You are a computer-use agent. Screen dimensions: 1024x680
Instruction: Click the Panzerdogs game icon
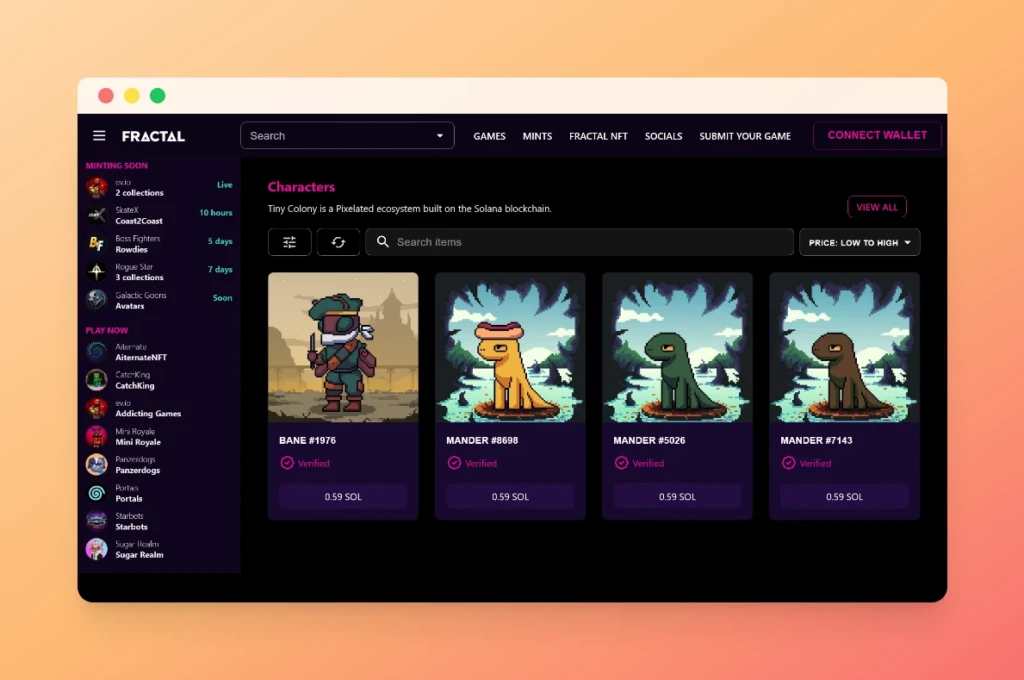(97, 464)
